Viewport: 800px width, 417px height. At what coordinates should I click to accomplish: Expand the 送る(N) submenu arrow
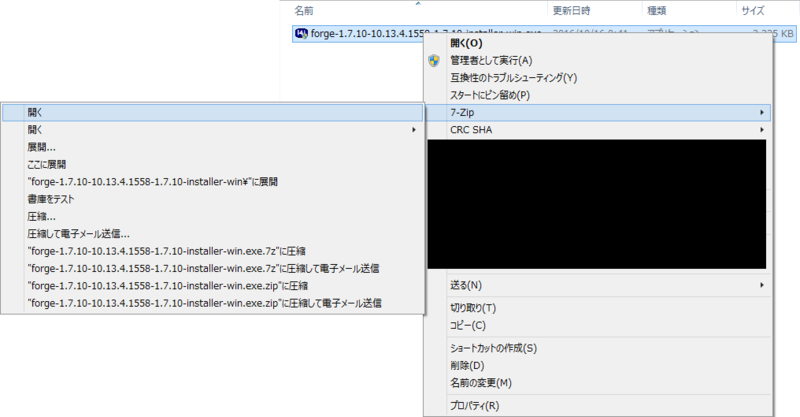coord(762,285)
